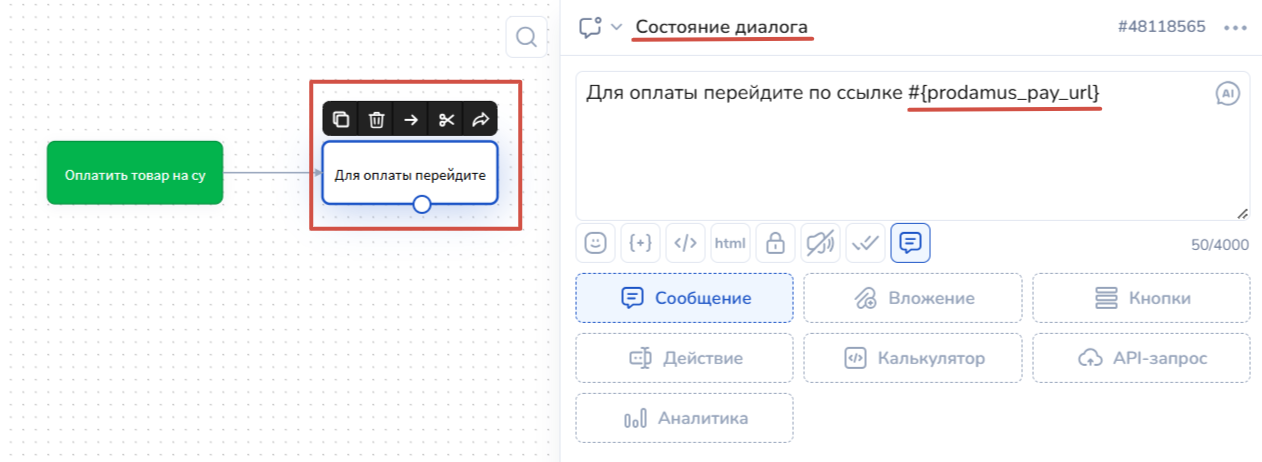Open the emoji picker below the message
Viewport: 1262px width, 462px height.
pos(595,242)
